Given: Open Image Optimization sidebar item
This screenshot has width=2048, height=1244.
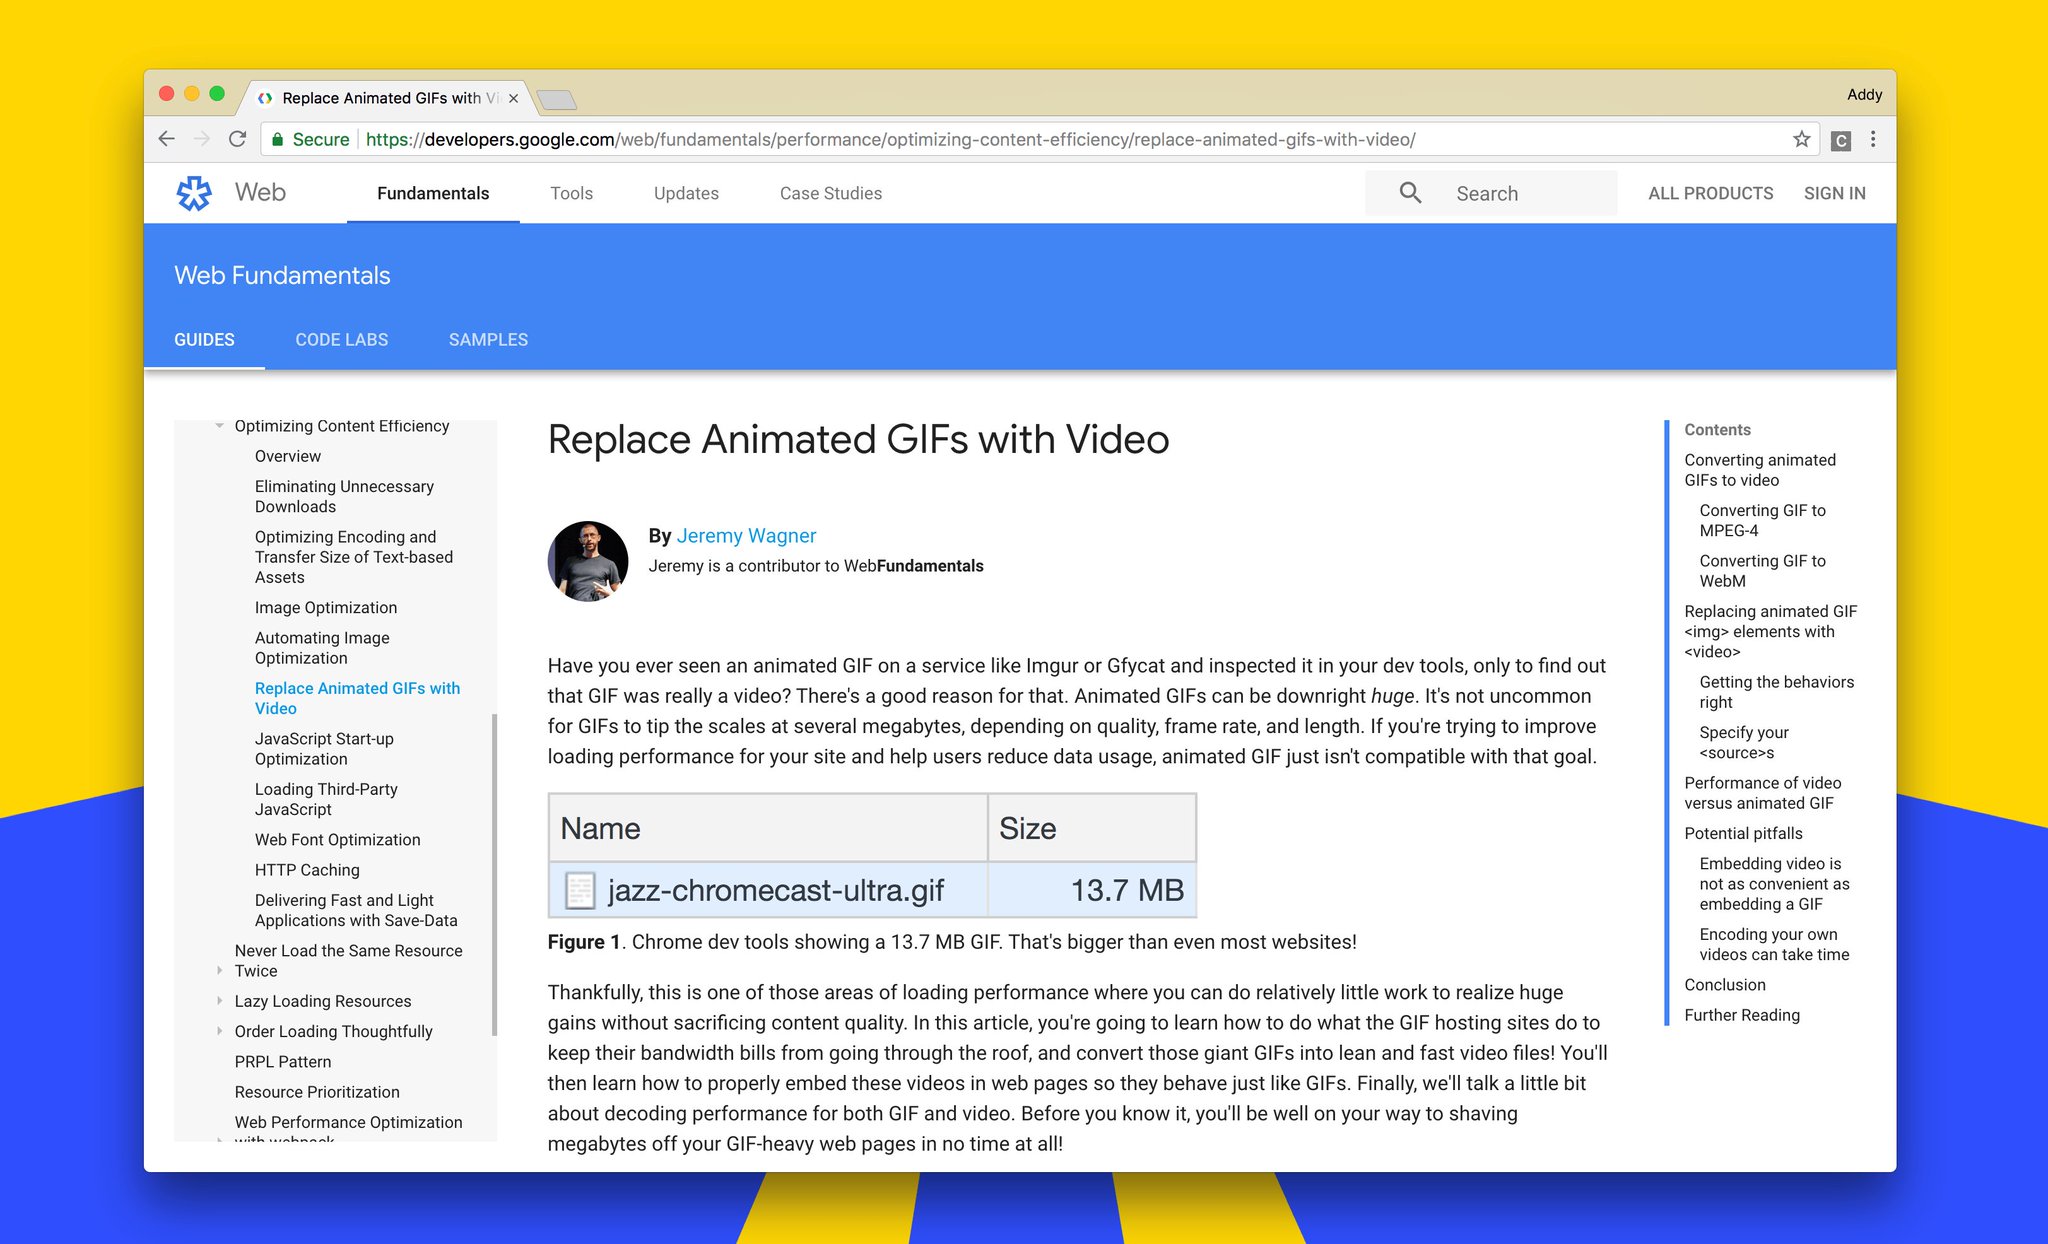Looking at the screenshot, I should pos(326,607).
